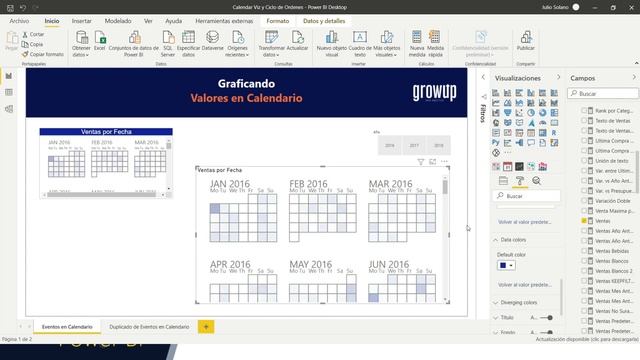This screenshot has width=640, height=360.
Task: Expand the Título section chevron
Action: [496, 318]
